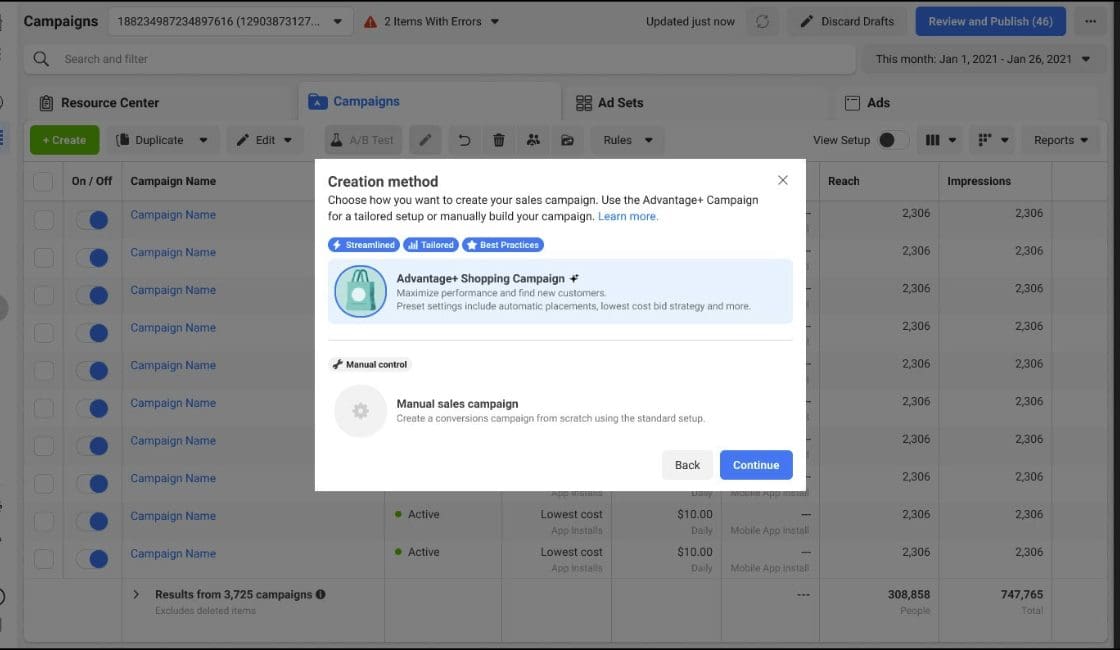Click the trash delete icon in toolbar
The width and height of the screenshot is (1120, 650).
pyautogui.click(x=498, y=140)
